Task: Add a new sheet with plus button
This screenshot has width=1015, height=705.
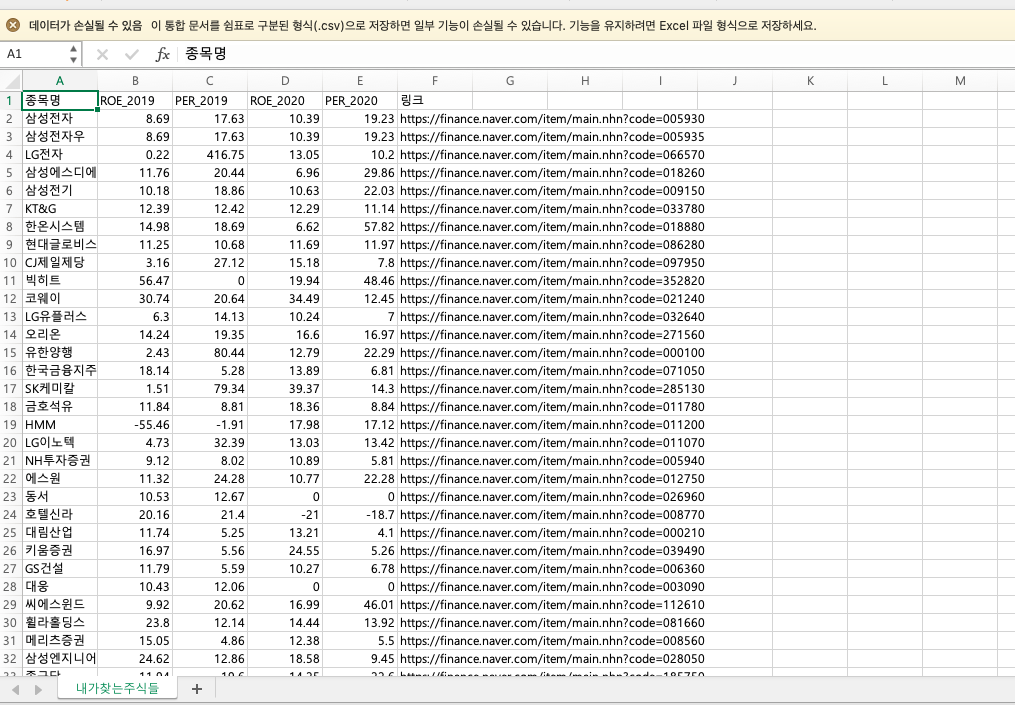Action: click(197, 689)
